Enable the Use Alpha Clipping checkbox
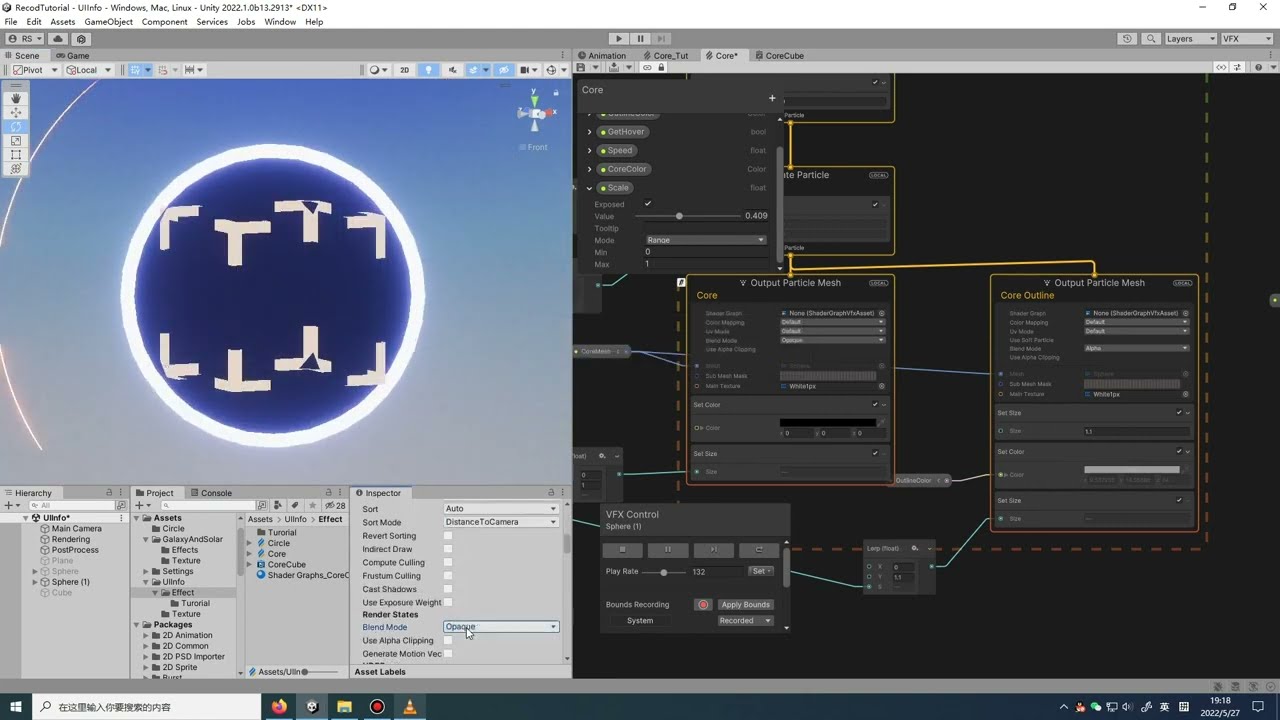1280x720 pixels. 448,640
